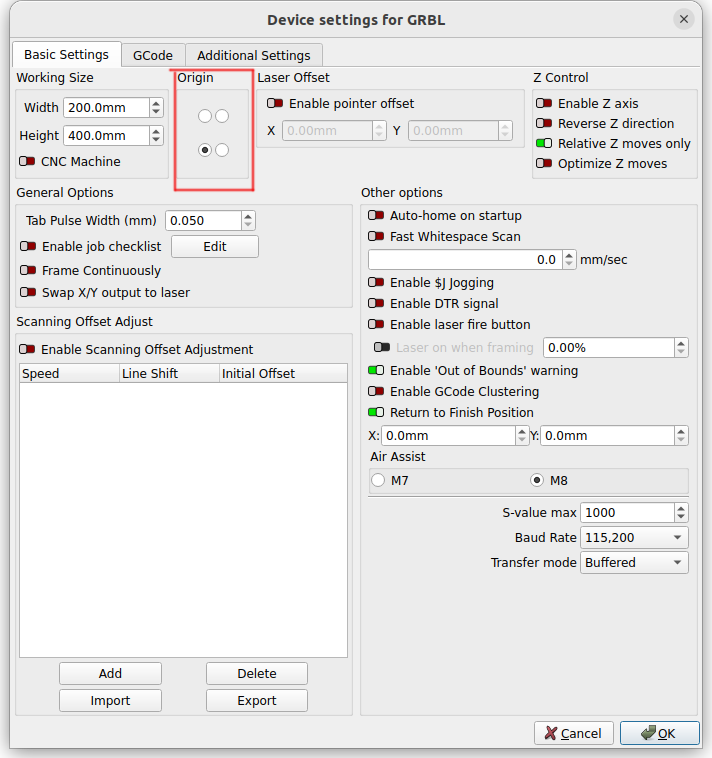Select the Basic Settings tab

67,54
